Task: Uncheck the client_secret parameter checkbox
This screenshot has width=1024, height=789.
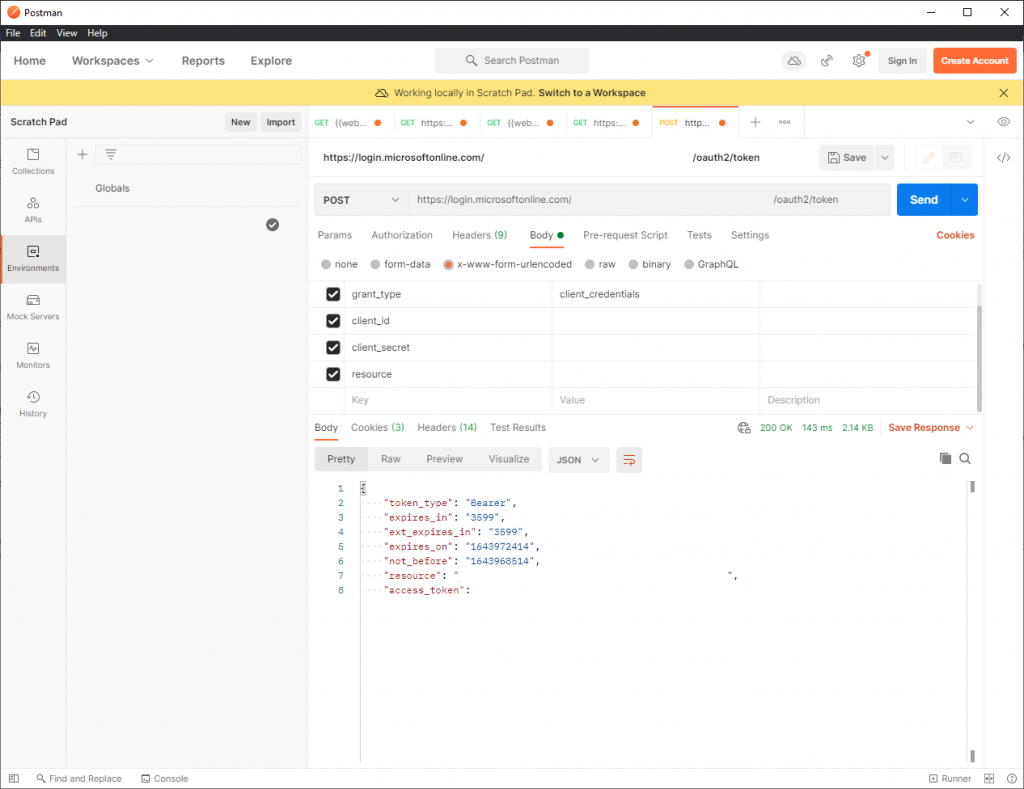Action: pos(333,348)
